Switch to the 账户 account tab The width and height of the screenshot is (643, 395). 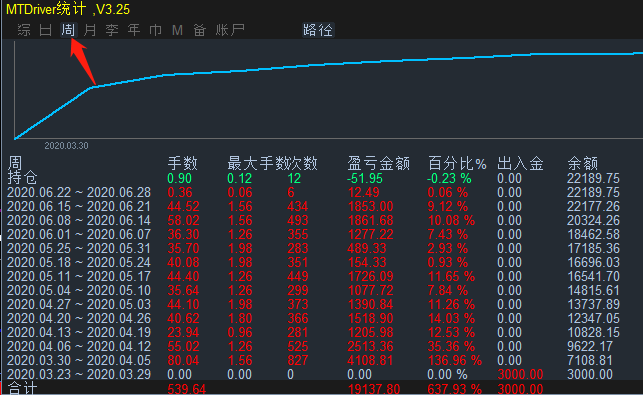click(x=230, y=30)
